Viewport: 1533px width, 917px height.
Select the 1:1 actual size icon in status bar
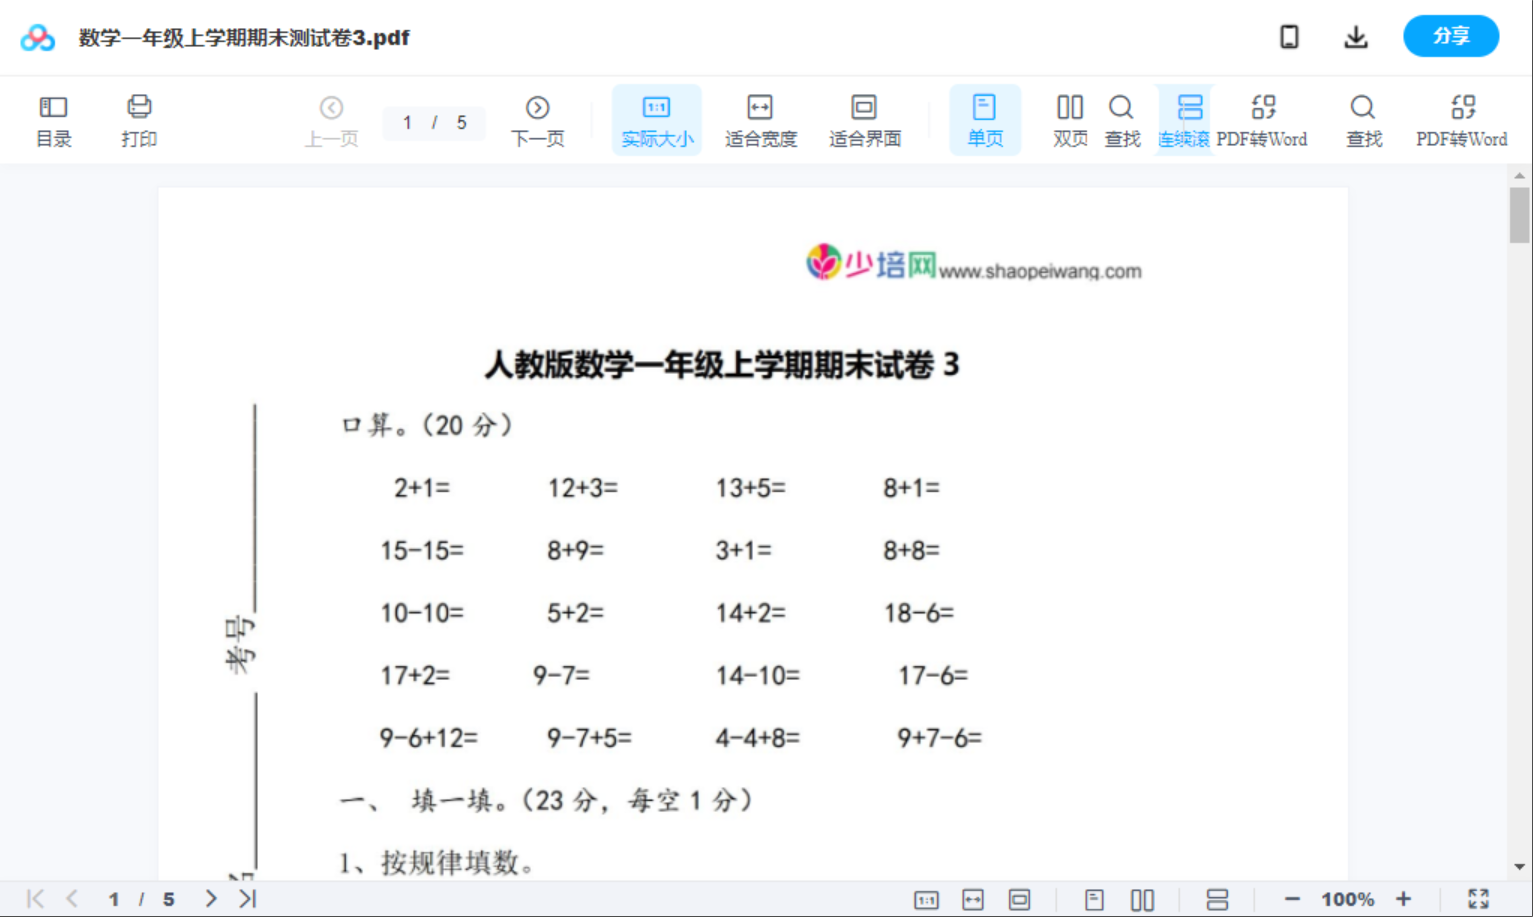pos(925,898)
